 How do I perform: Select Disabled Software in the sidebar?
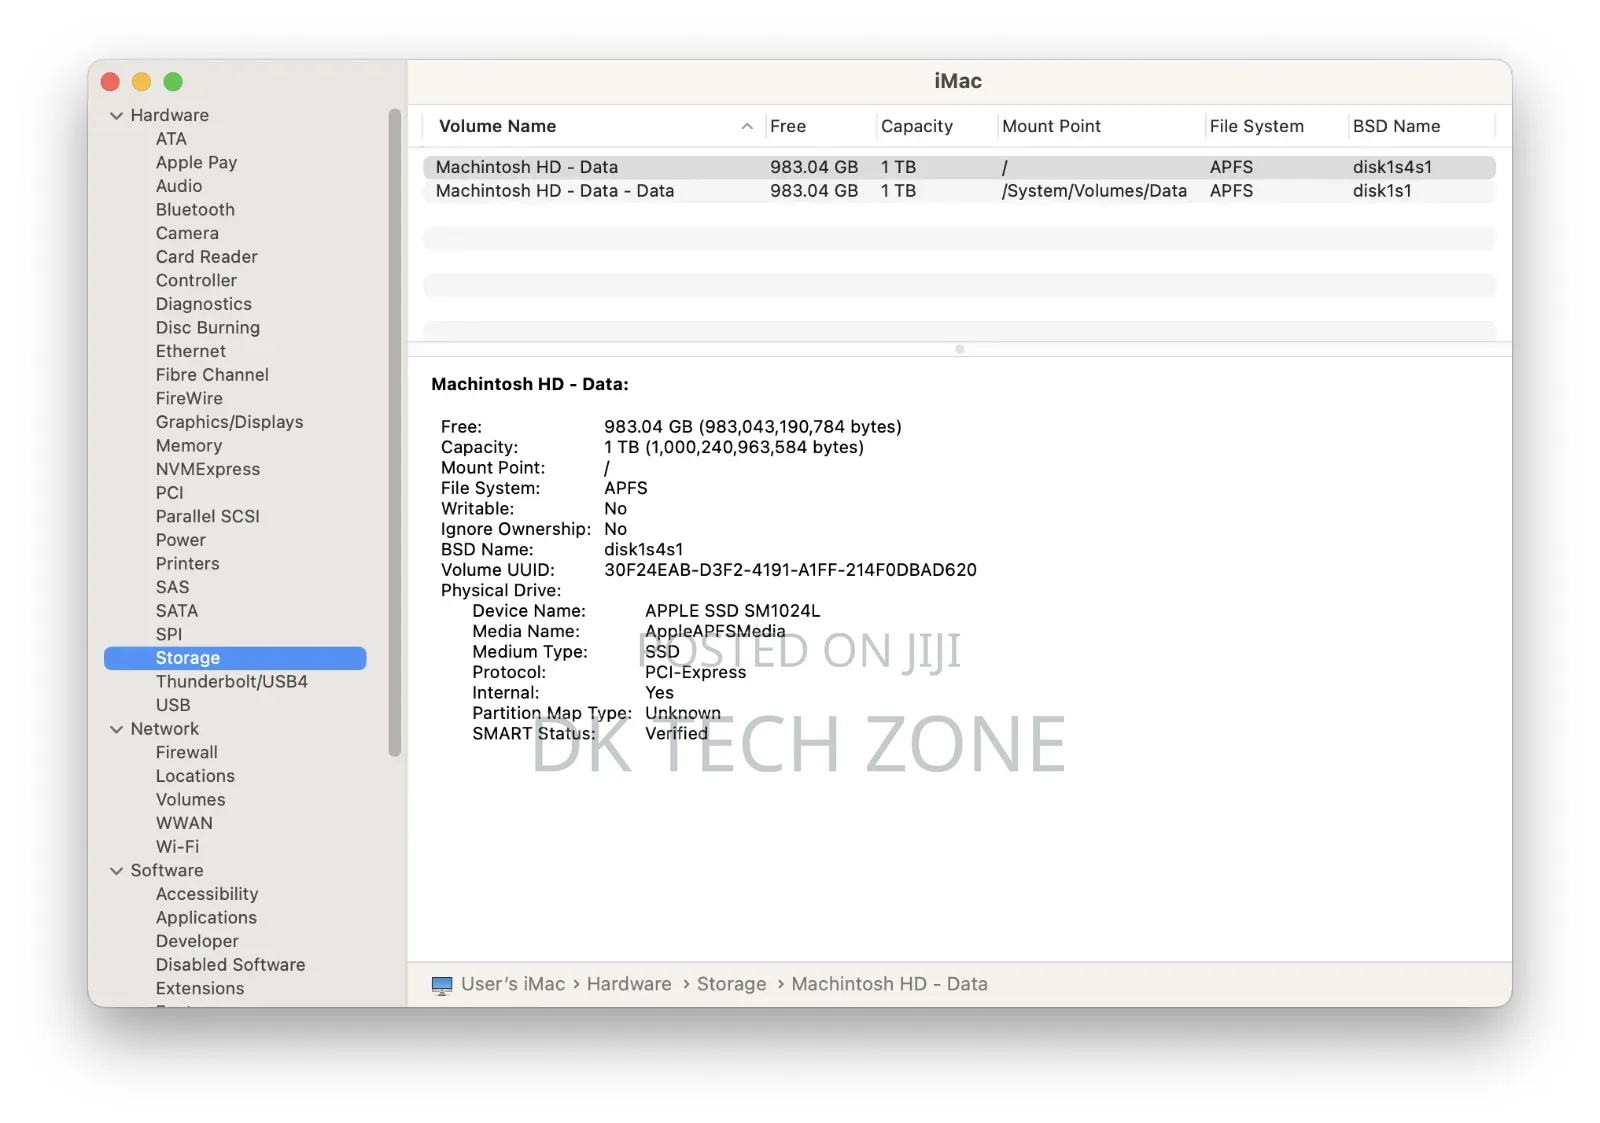point(230,965)
